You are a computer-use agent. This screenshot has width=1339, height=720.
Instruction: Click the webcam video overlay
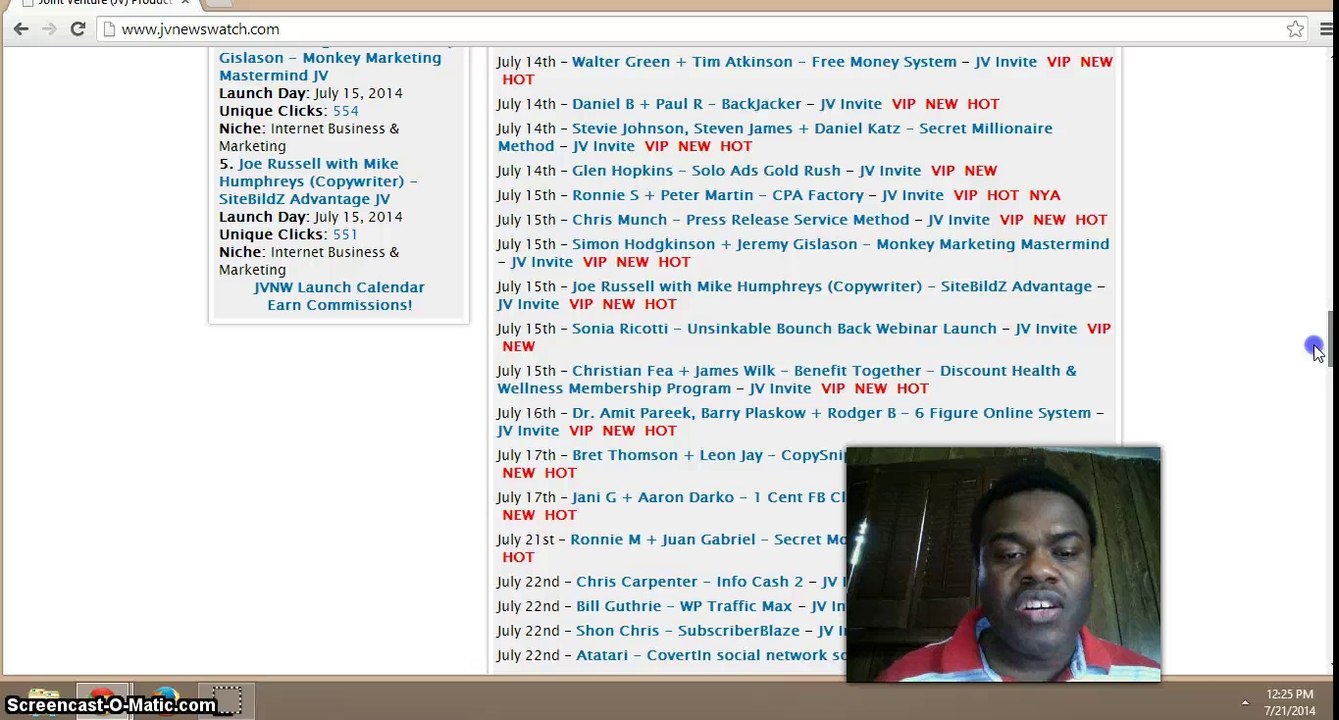(1003, 565)
